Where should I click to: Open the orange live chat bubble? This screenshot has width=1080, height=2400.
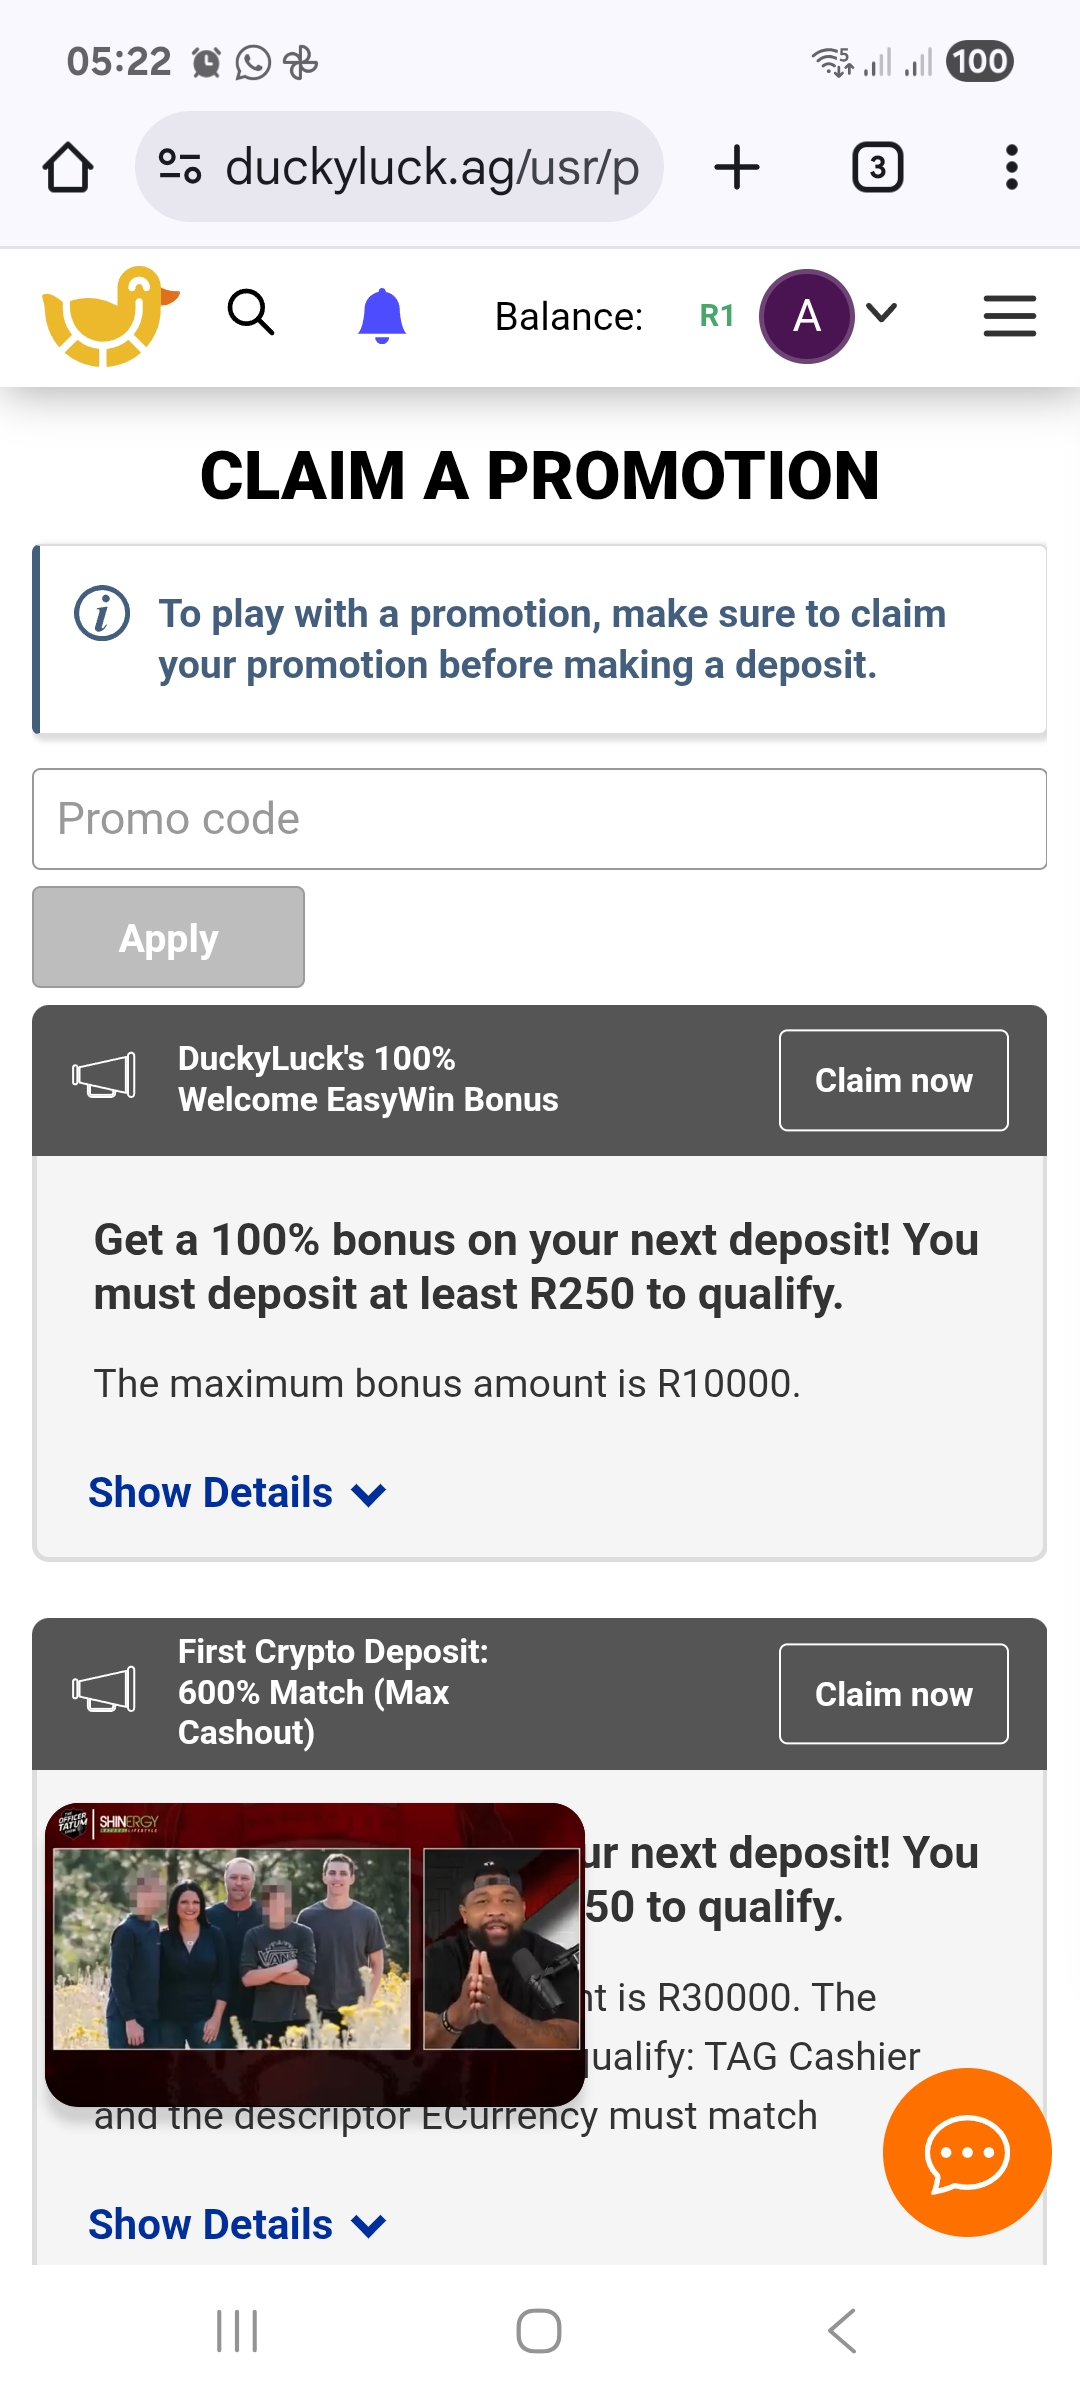(966, 2152)
